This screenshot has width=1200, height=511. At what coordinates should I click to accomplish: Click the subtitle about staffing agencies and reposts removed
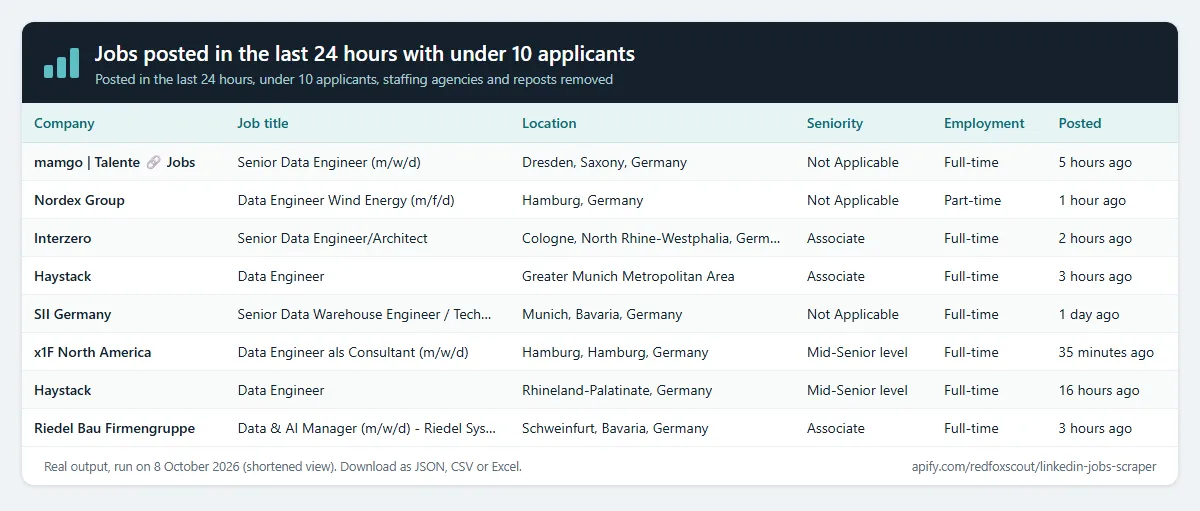354,79
